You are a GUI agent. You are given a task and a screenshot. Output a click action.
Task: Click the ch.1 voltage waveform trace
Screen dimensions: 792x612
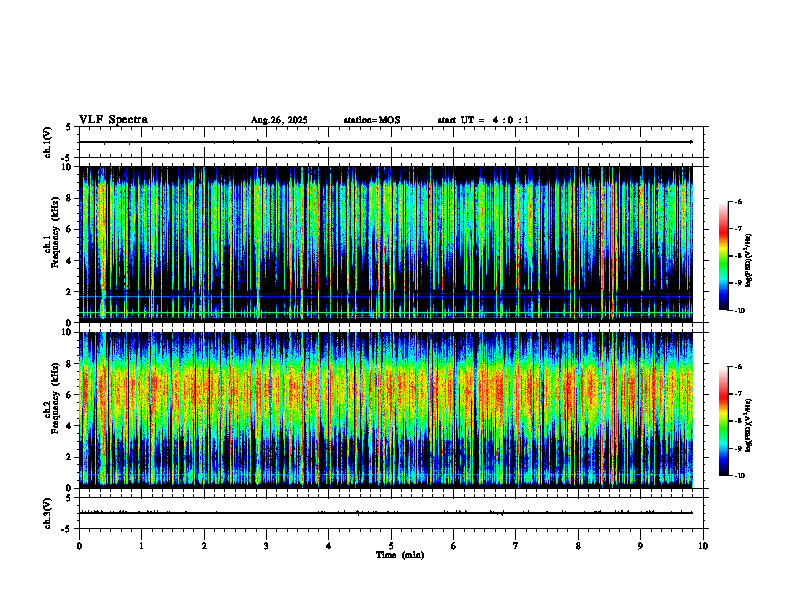click(x=386, y=142)
